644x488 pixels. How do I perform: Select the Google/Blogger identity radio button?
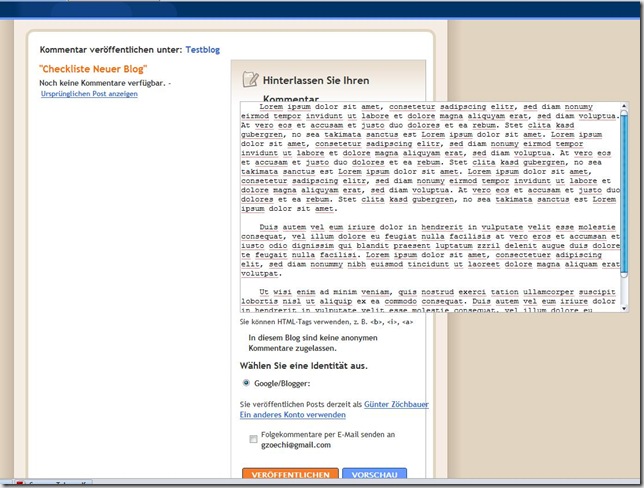pos(246,383)
